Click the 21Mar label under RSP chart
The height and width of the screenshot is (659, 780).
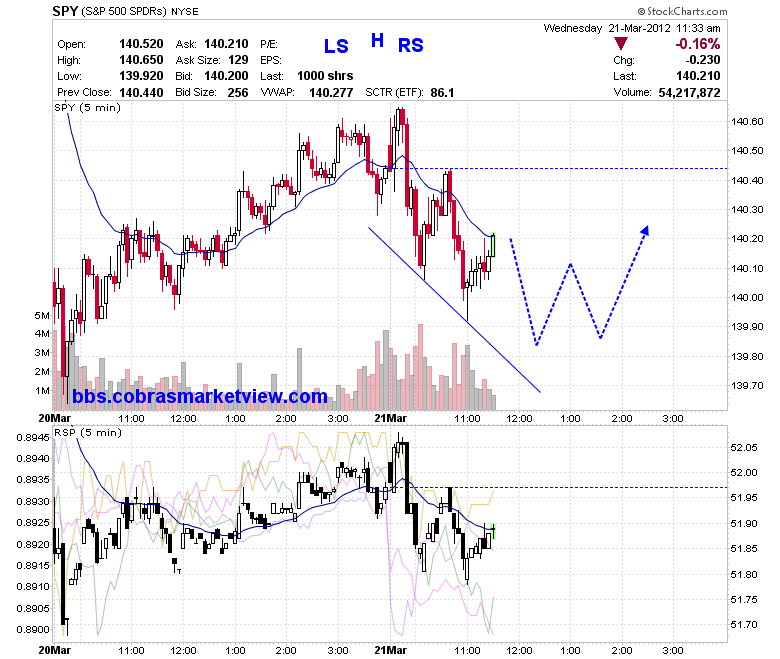click(390, 650)
